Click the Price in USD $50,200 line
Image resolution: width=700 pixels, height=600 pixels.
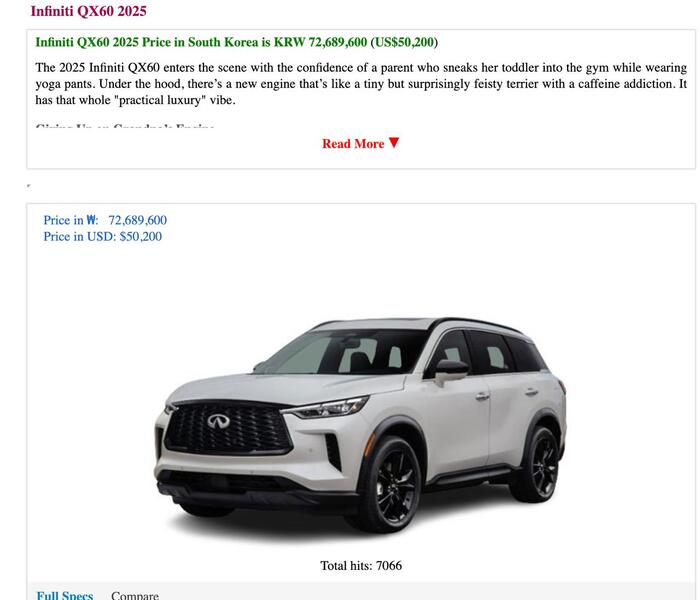103,237
